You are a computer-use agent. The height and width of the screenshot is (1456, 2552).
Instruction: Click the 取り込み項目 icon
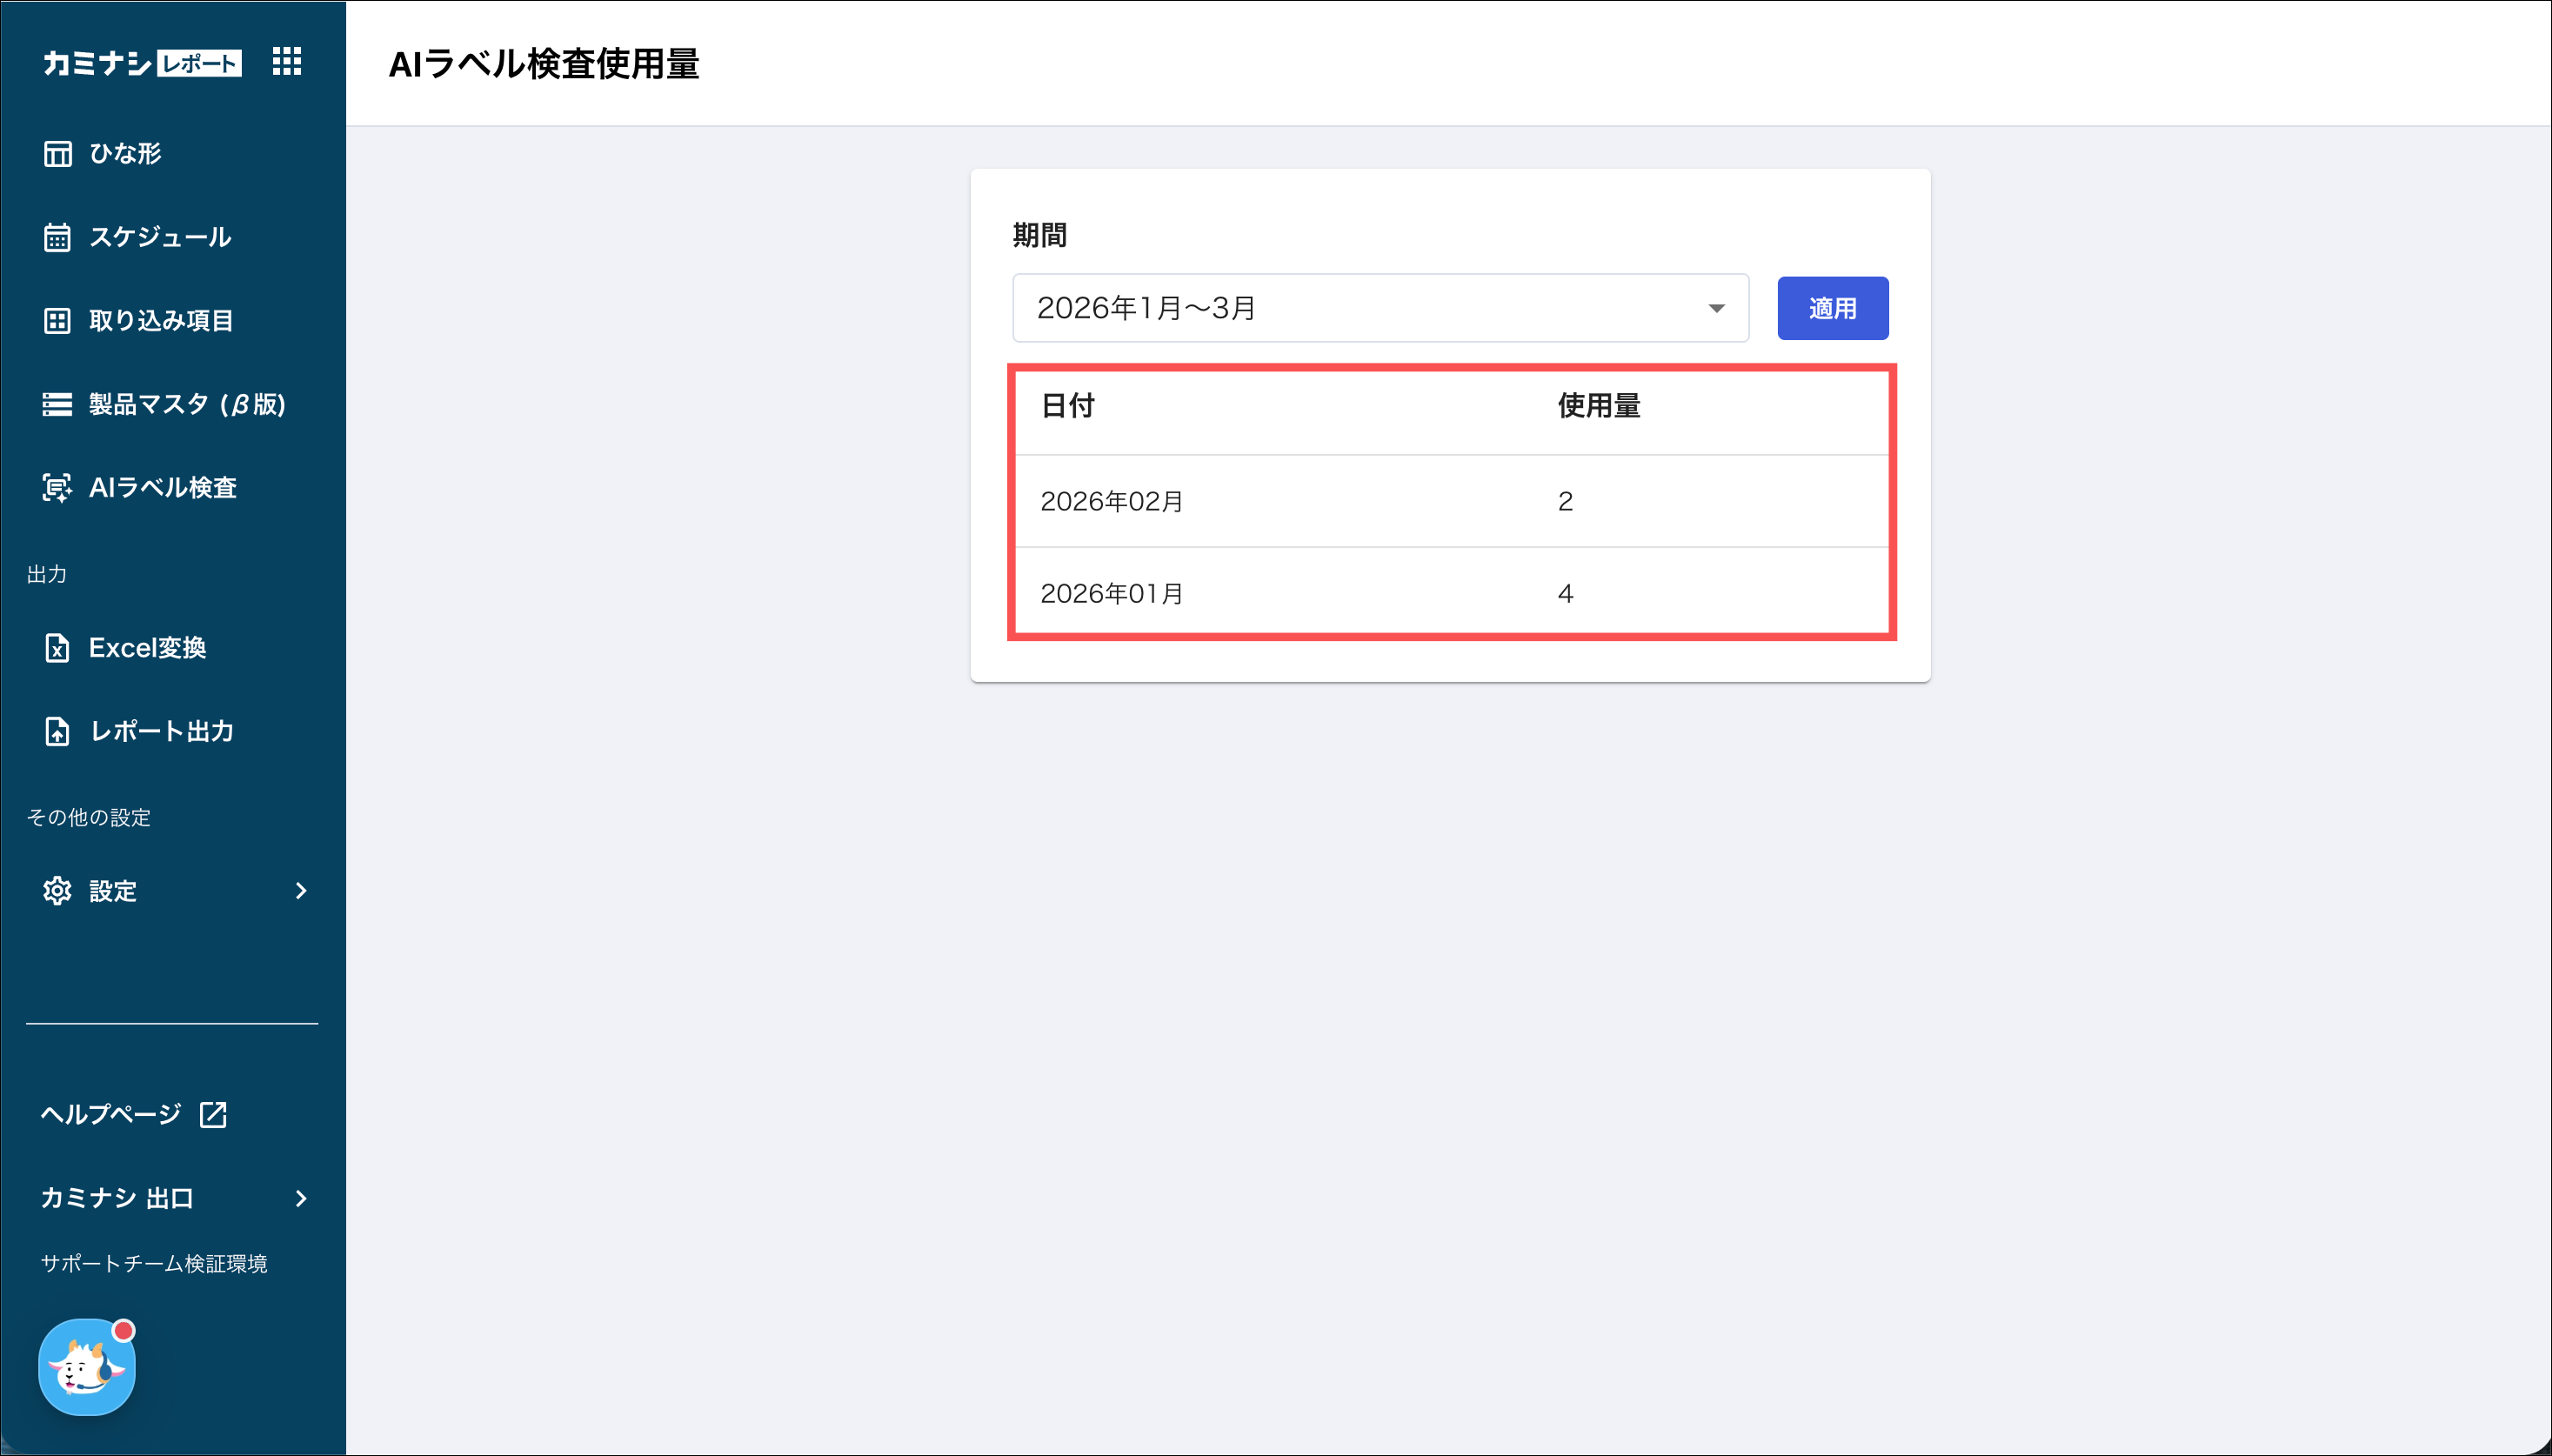57,321
